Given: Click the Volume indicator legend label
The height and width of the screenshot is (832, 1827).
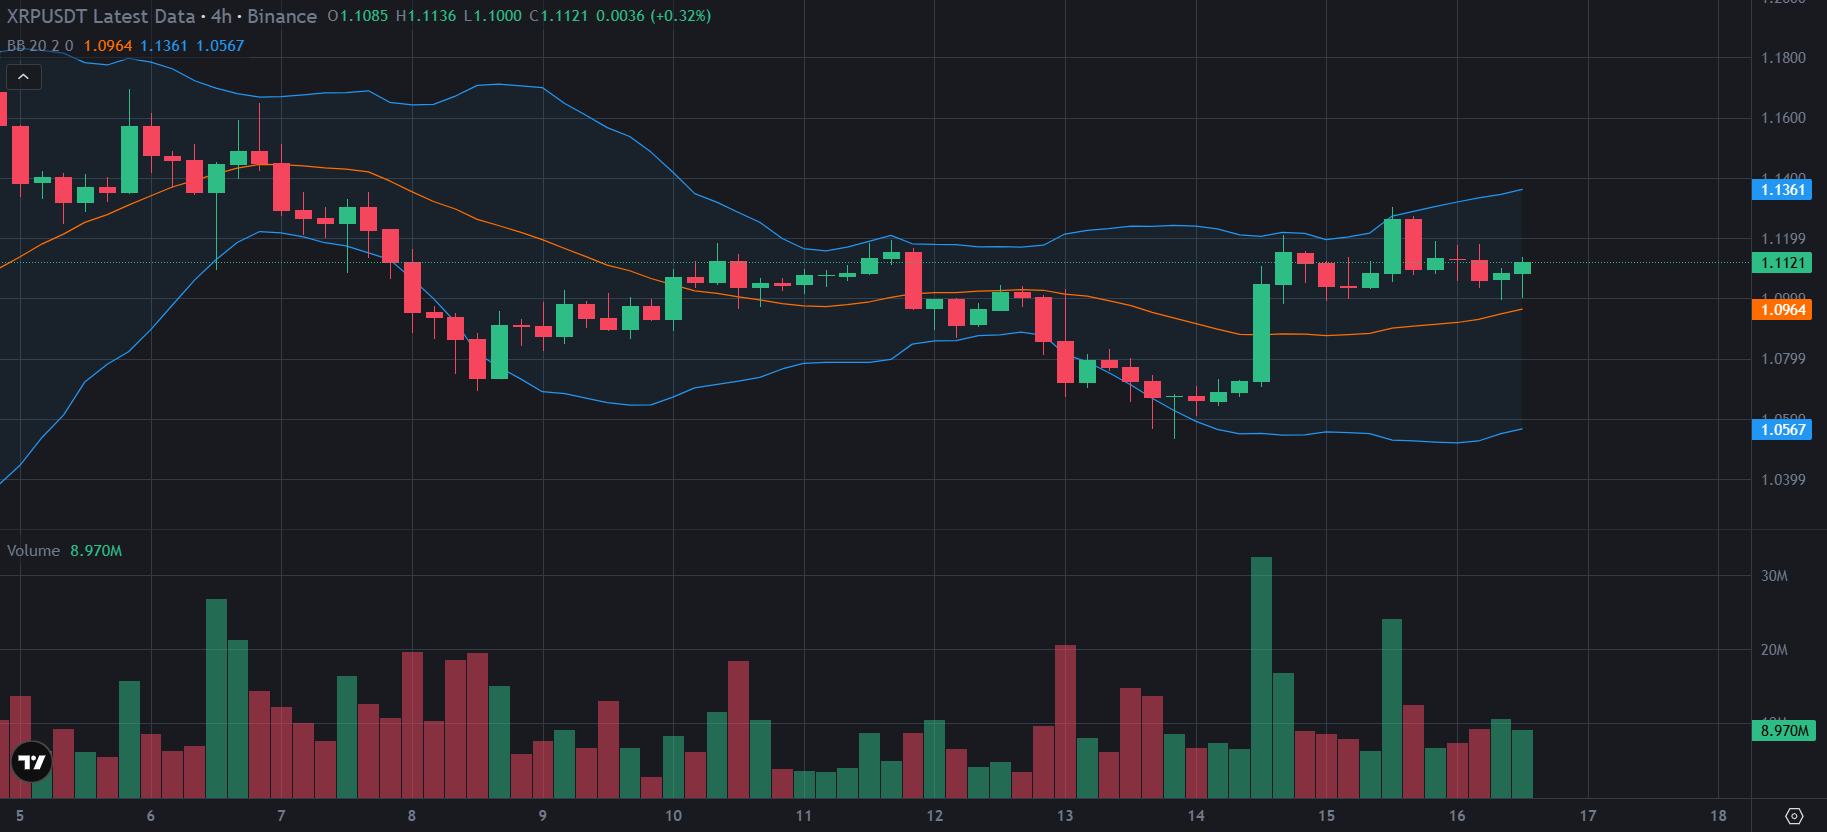Looking at the screenshot, I should coord(33,551).
